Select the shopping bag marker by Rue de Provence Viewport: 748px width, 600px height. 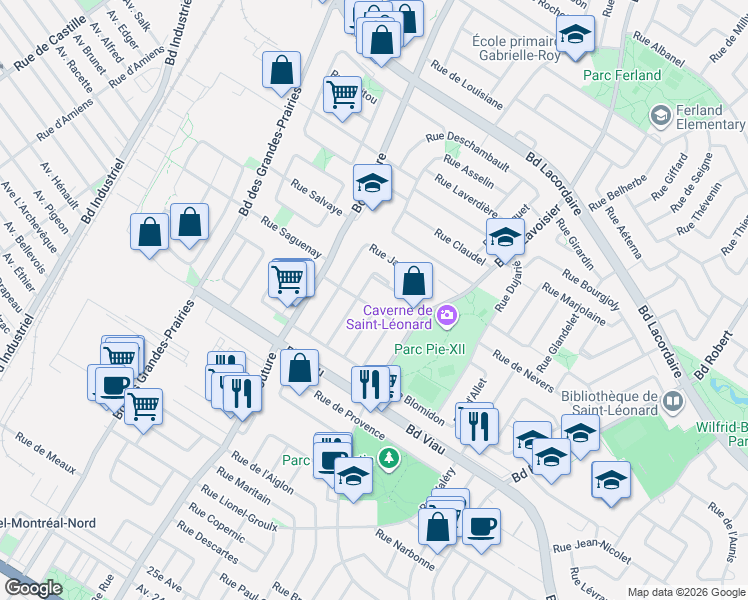pos(300,368)
